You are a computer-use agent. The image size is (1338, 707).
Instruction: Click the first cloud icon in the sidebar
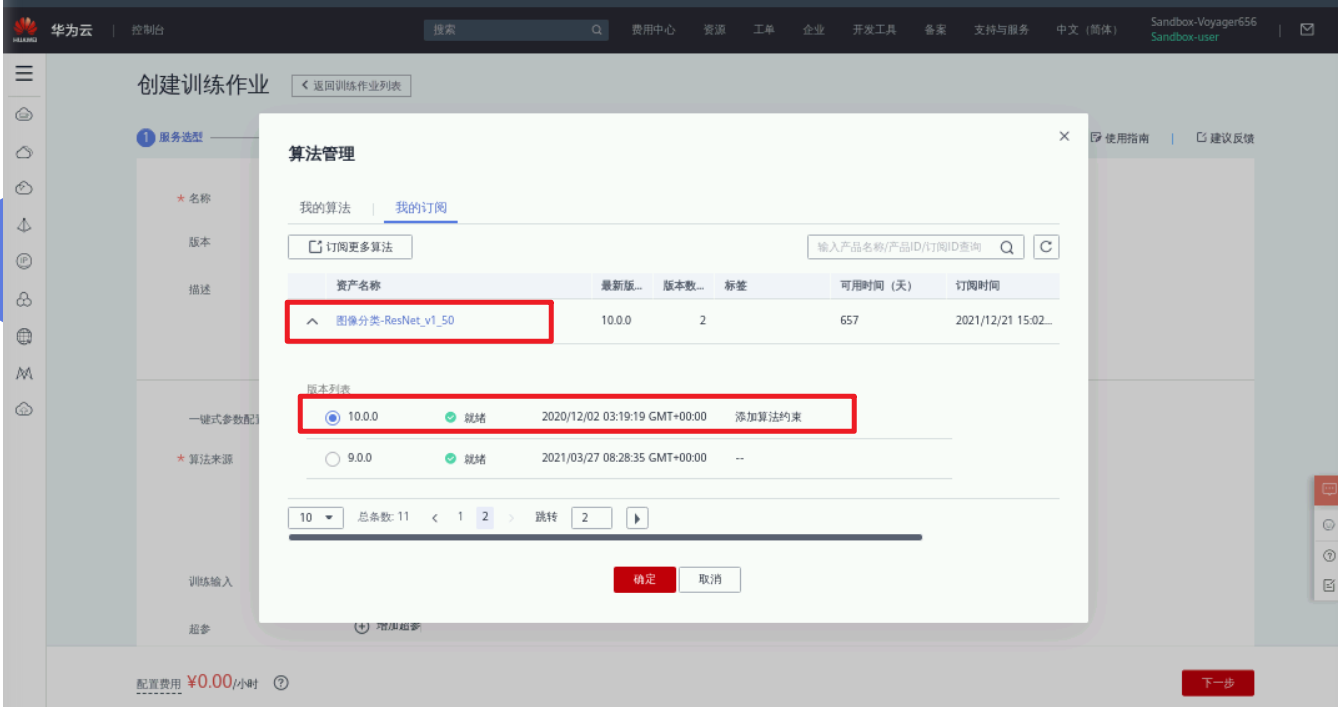pos(25,115)
